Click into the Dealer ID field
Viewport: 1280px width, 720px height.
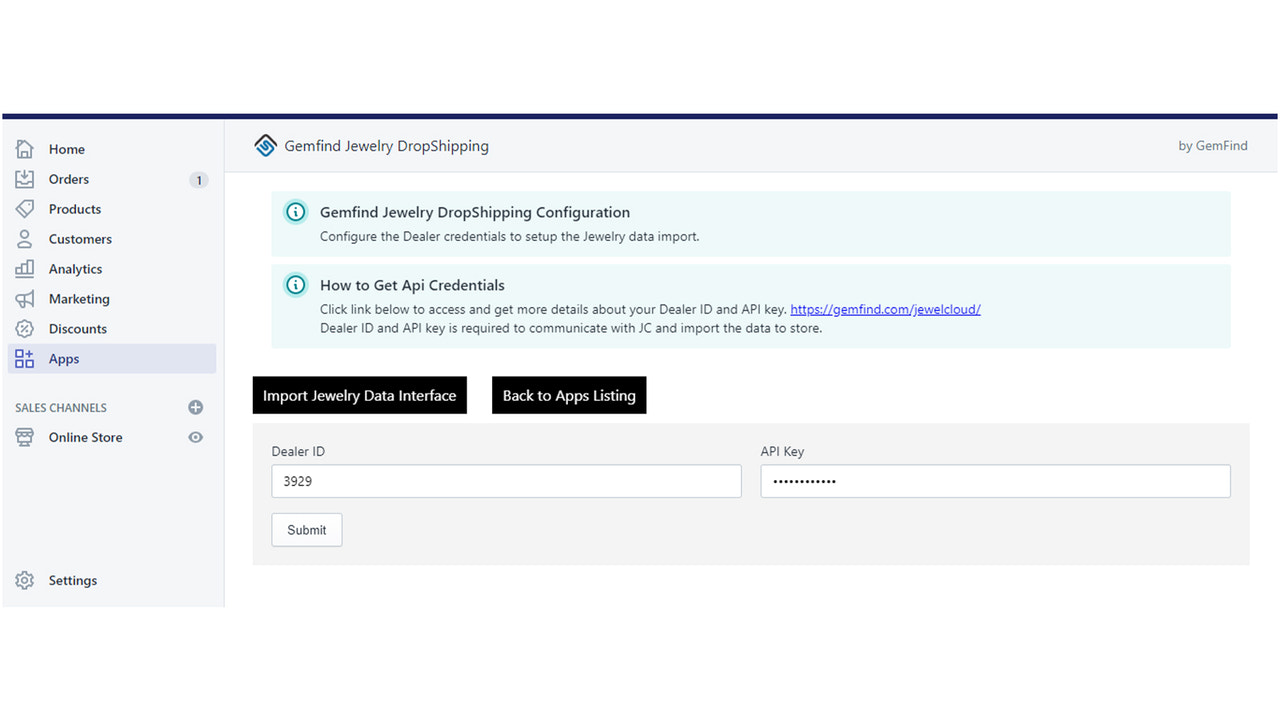point(506,481)
